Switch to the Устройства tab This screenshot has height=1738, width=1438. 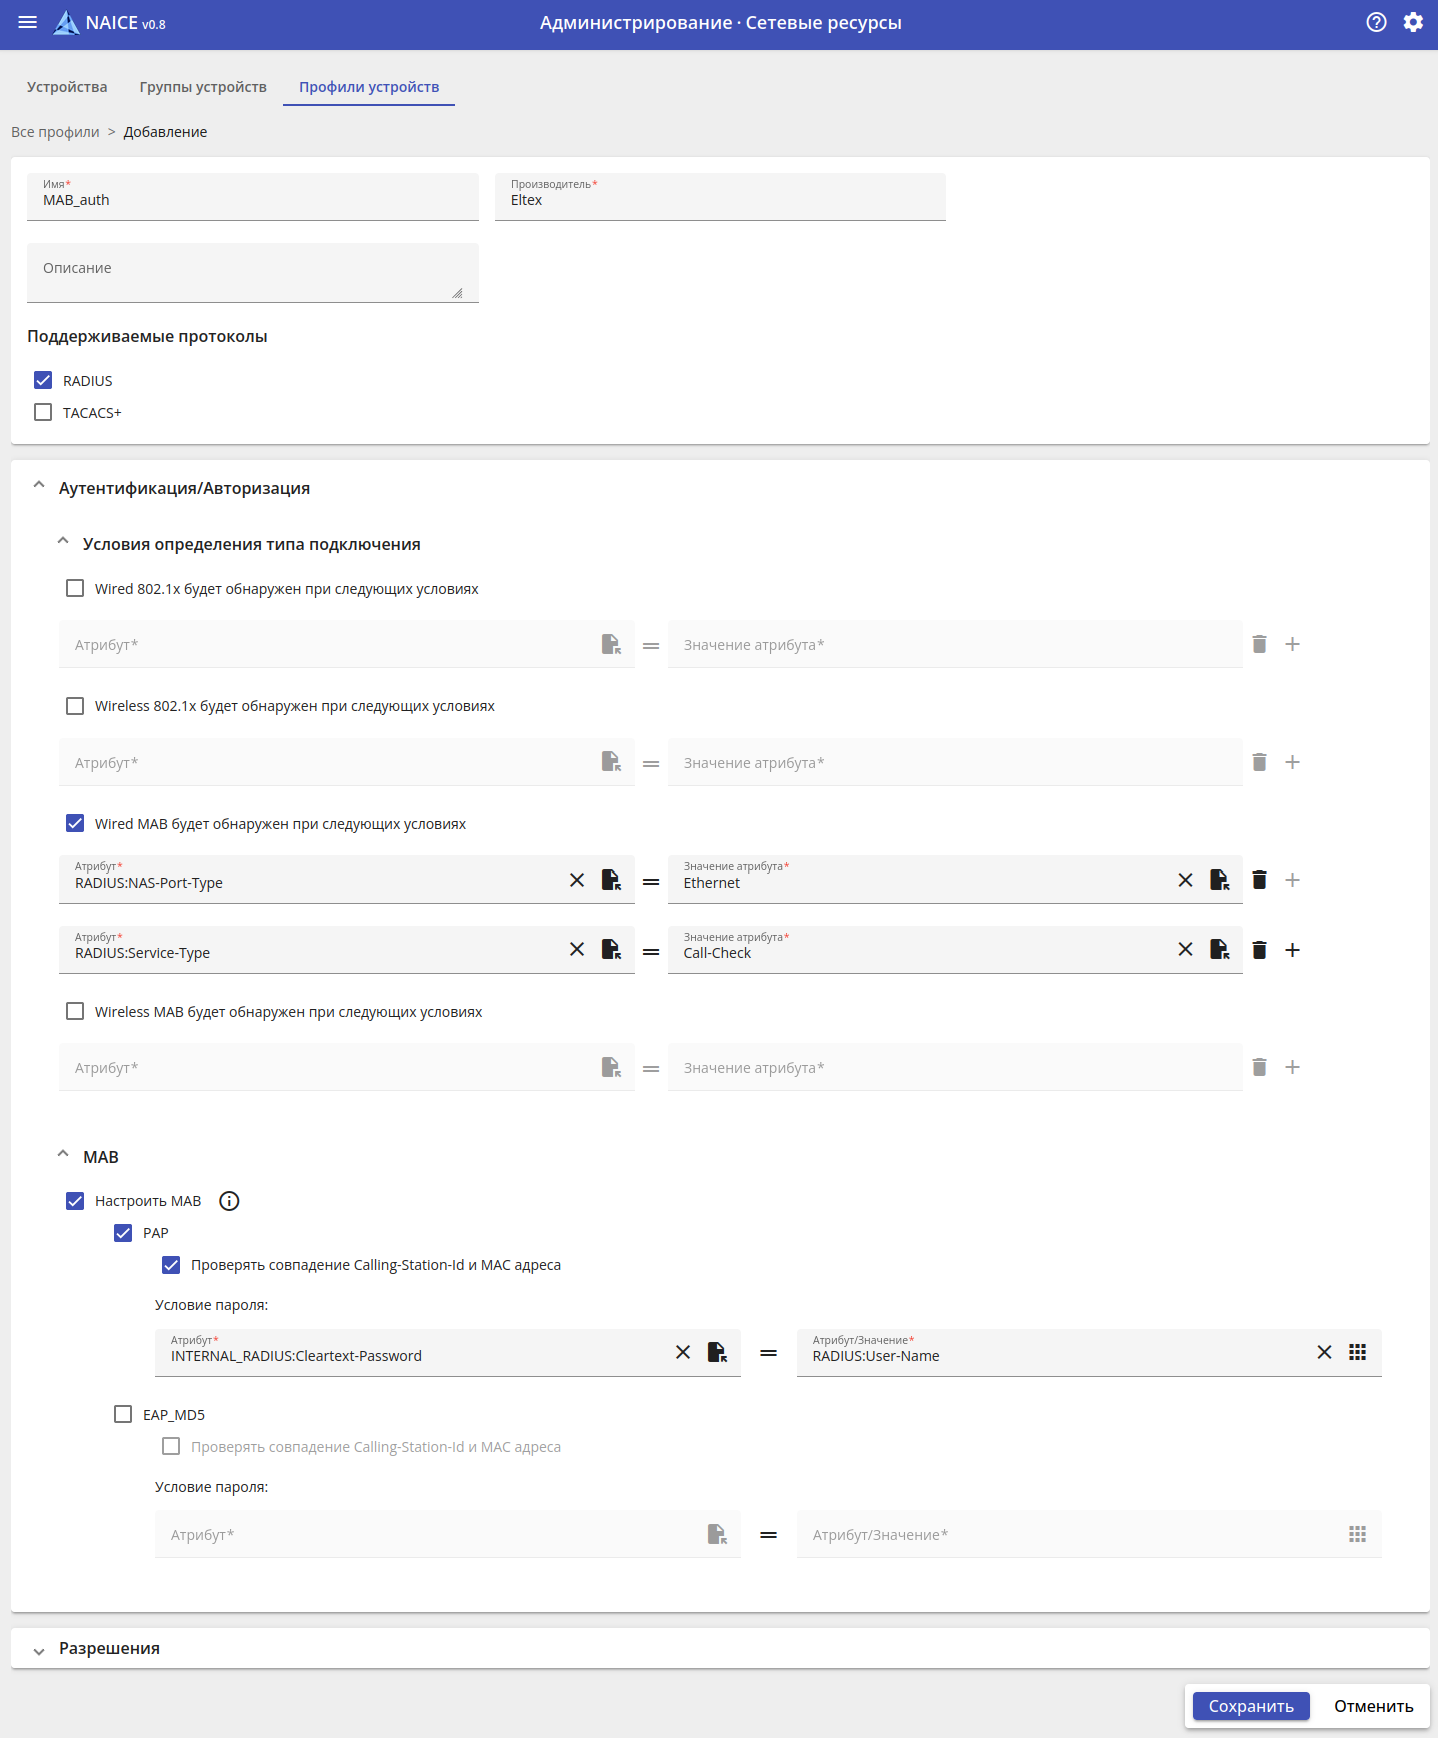tap(67, 87)
